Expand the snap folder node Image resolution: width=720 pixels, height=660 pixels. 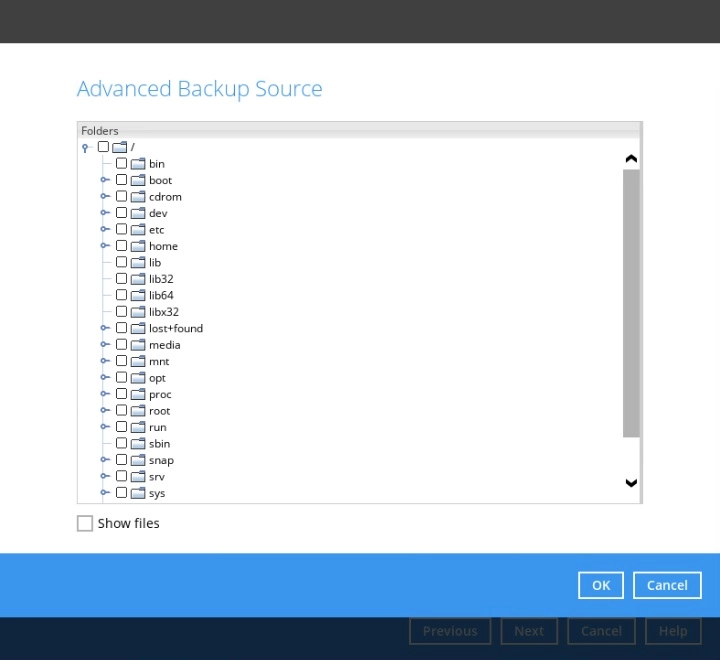click(x=105, y=460)
